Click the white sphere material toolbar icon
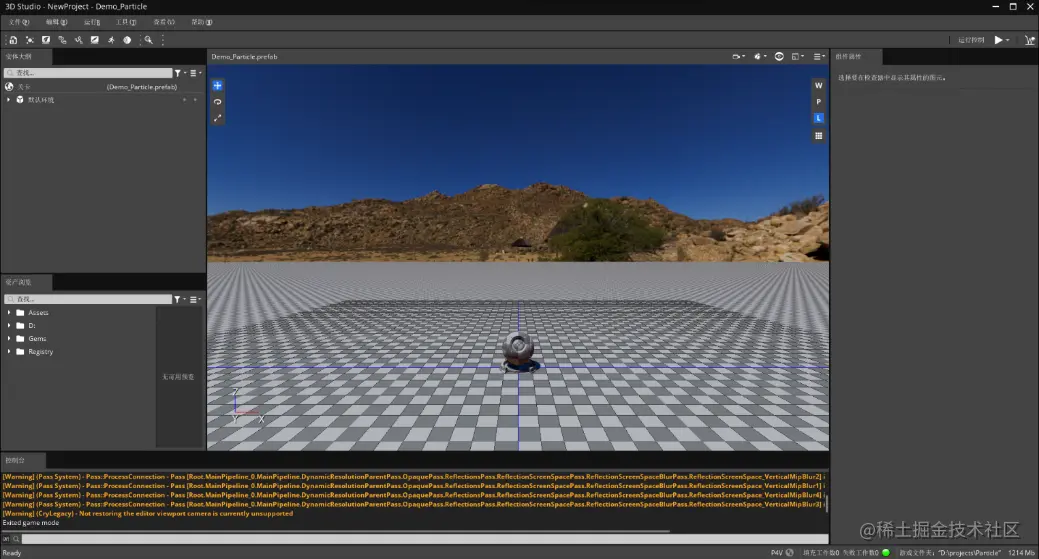 127,40
